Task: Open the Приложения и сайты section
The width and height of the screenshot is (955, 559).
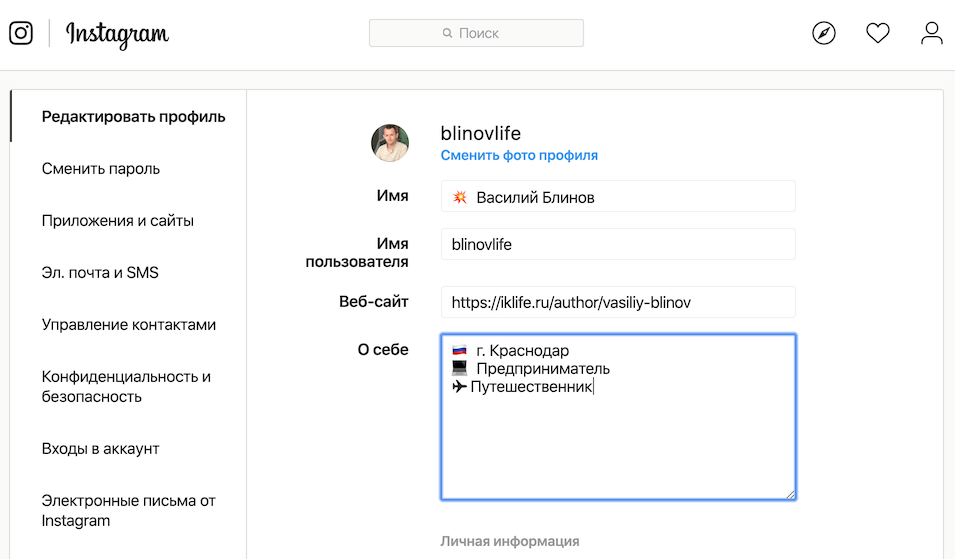Action: click(118, 220)
